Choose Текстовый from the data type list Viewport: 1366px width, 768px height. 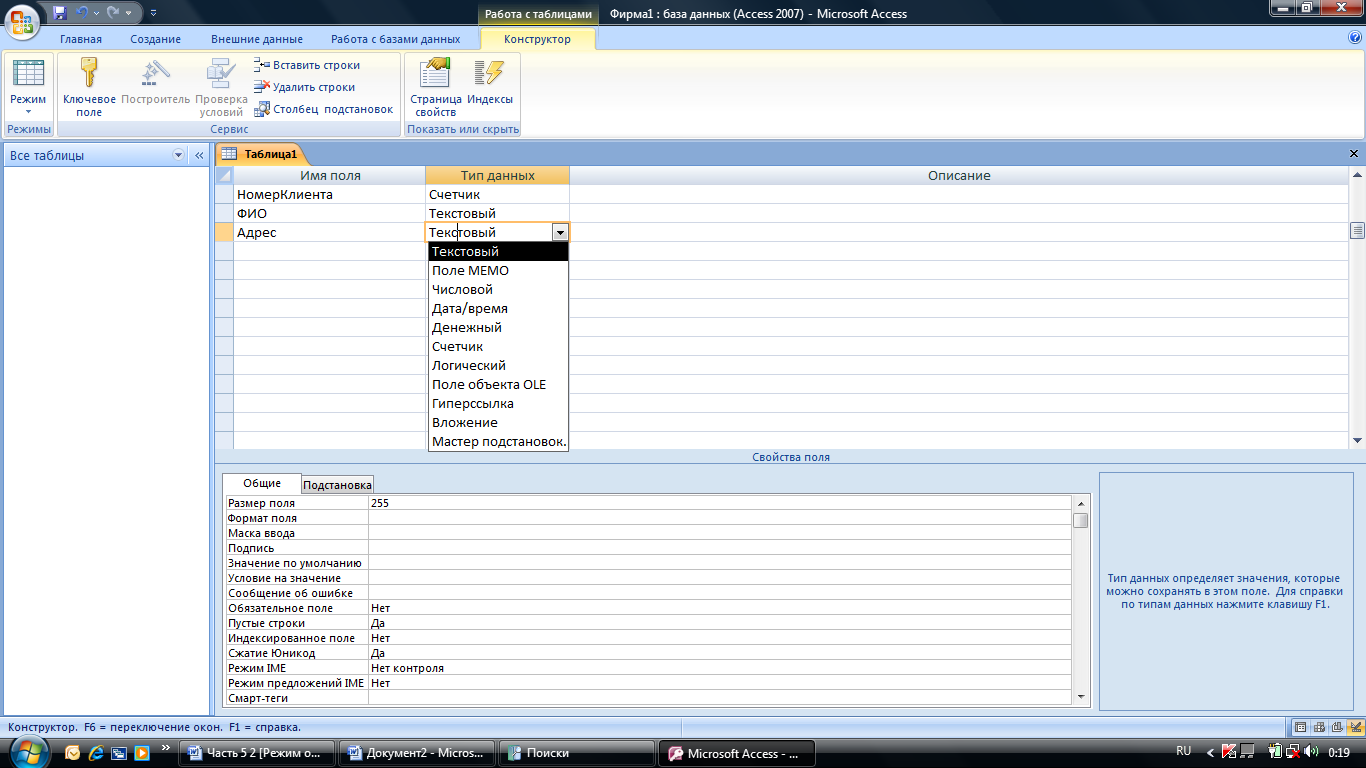(x=498, y=251)
